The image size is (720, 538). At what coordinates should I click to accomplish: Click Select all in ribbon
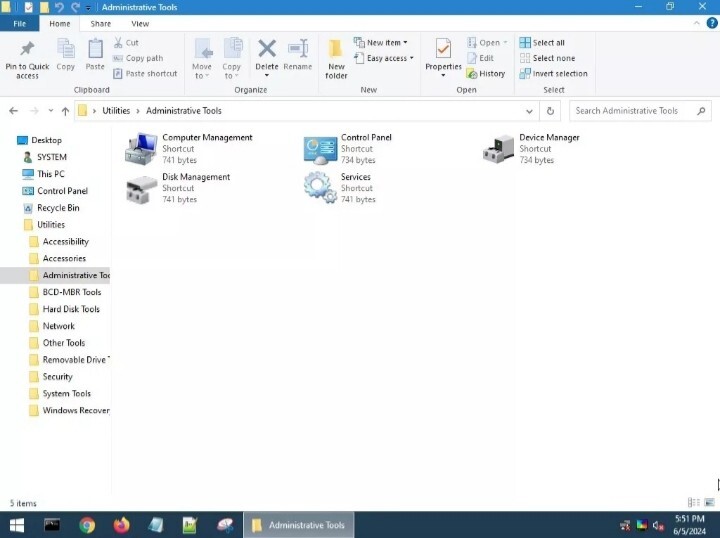tap(542, 43)
